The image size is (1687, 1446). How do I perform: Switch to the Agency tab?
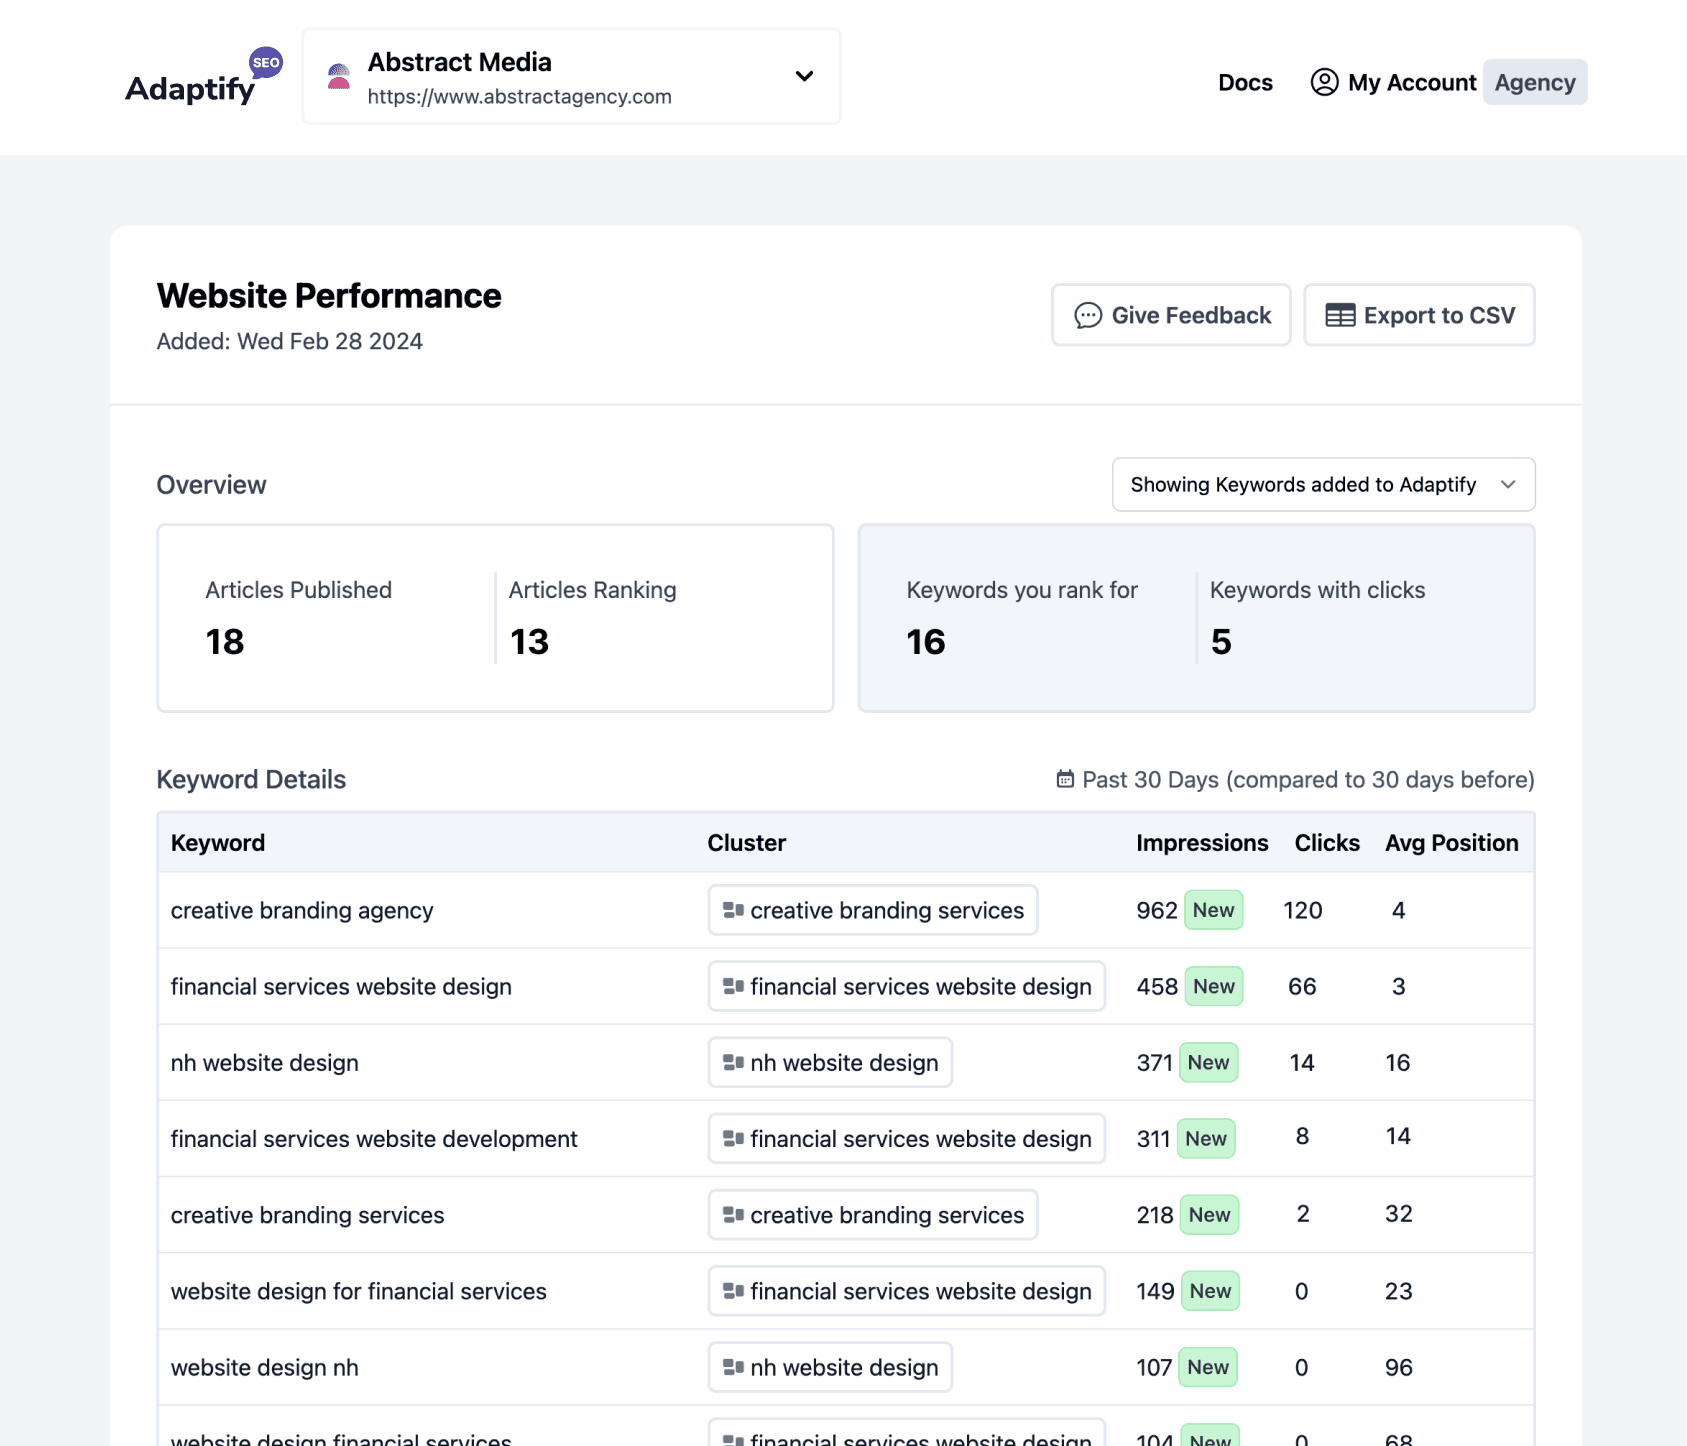coord(1534,82)
